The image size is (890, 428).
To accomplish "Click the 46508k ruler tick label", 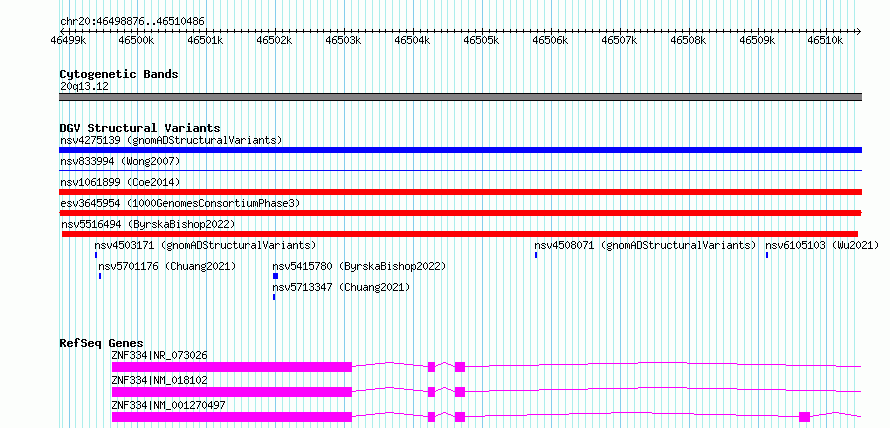I will 689,40.
